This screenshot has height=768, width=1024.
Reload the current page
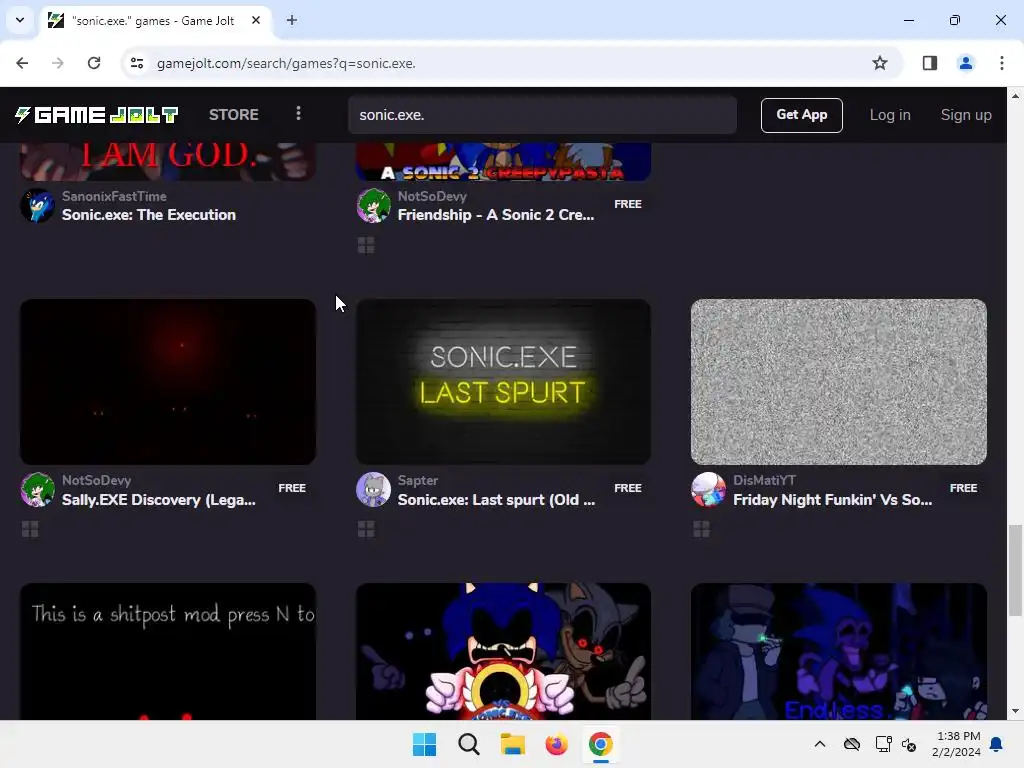94,63
